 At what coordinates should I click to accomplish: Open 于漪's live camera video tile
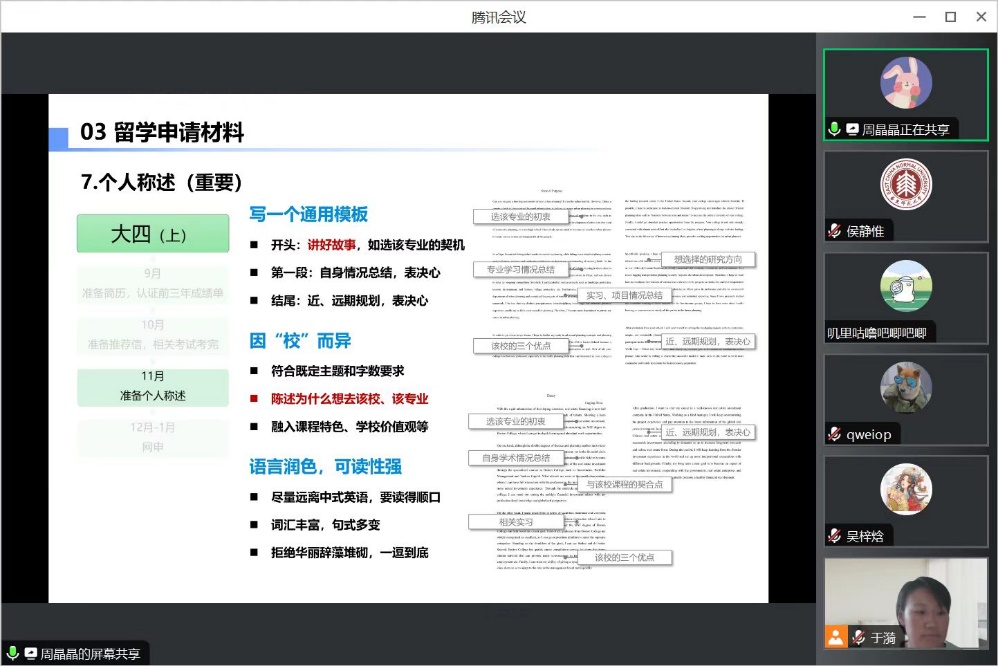[x=906, y=595]
